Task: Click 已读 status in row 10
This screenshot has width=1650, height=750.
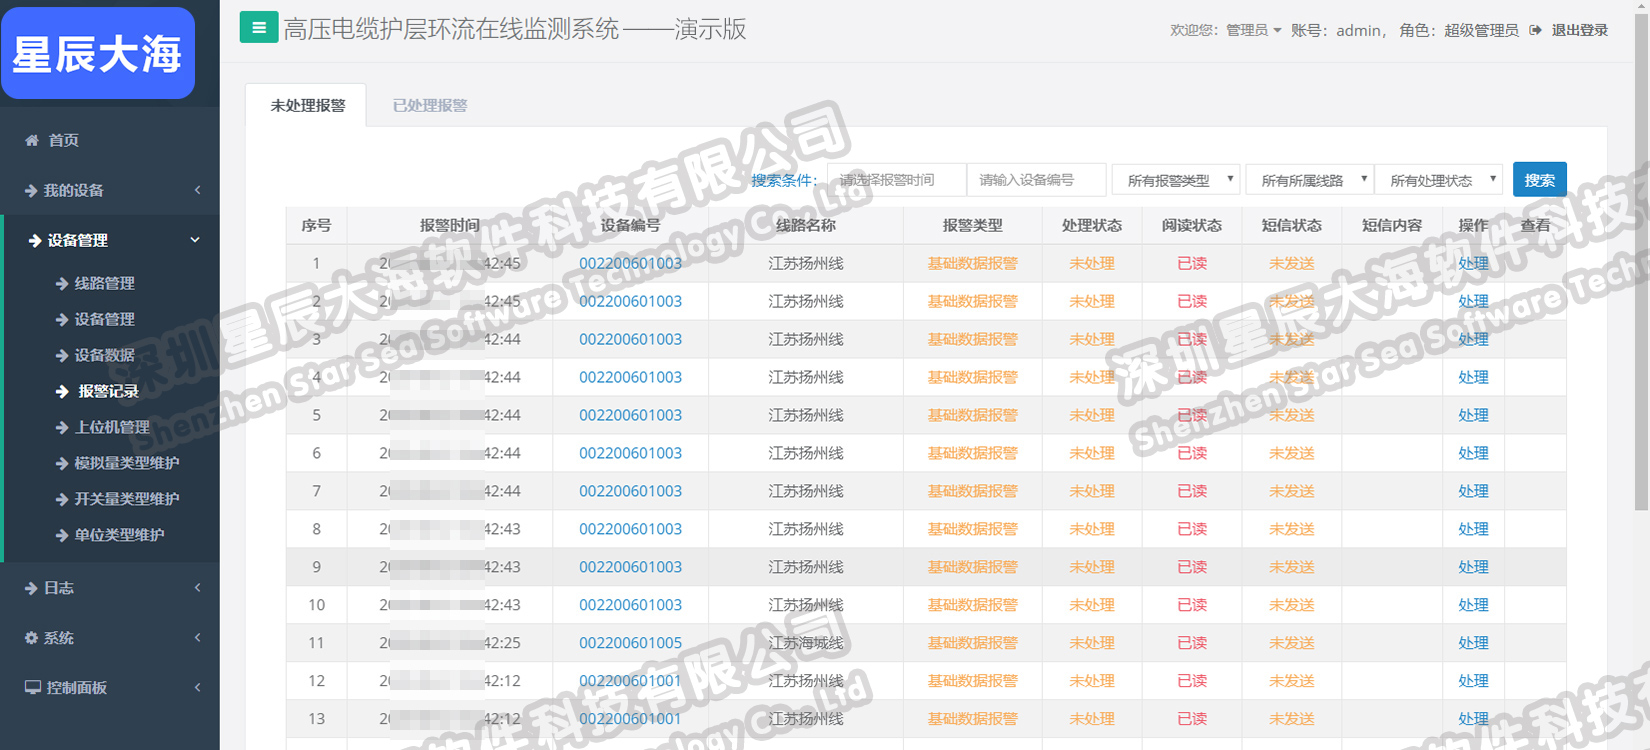Action: tap(1192, 606)
